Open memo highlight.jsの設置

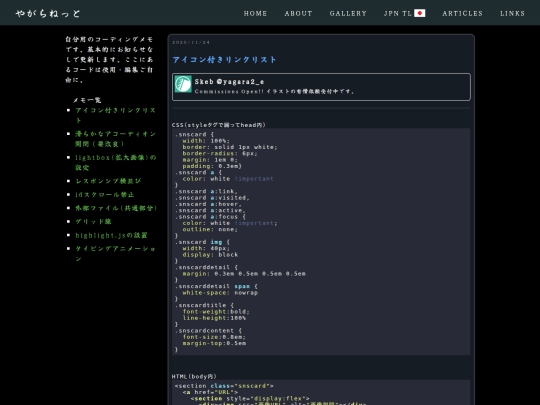click(x=111, y=235)
